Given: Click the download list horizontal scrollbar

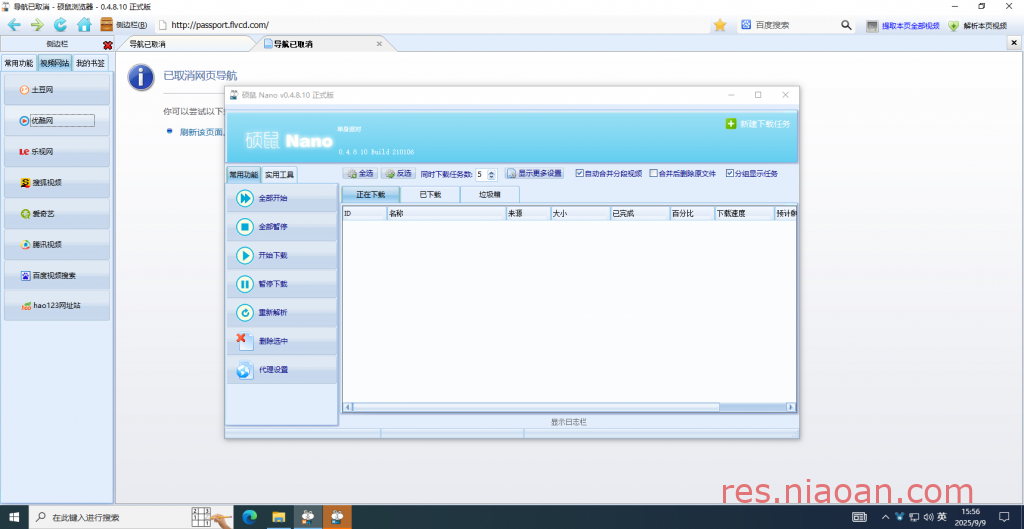Looking at the screenshot, I should click(569, 407).
